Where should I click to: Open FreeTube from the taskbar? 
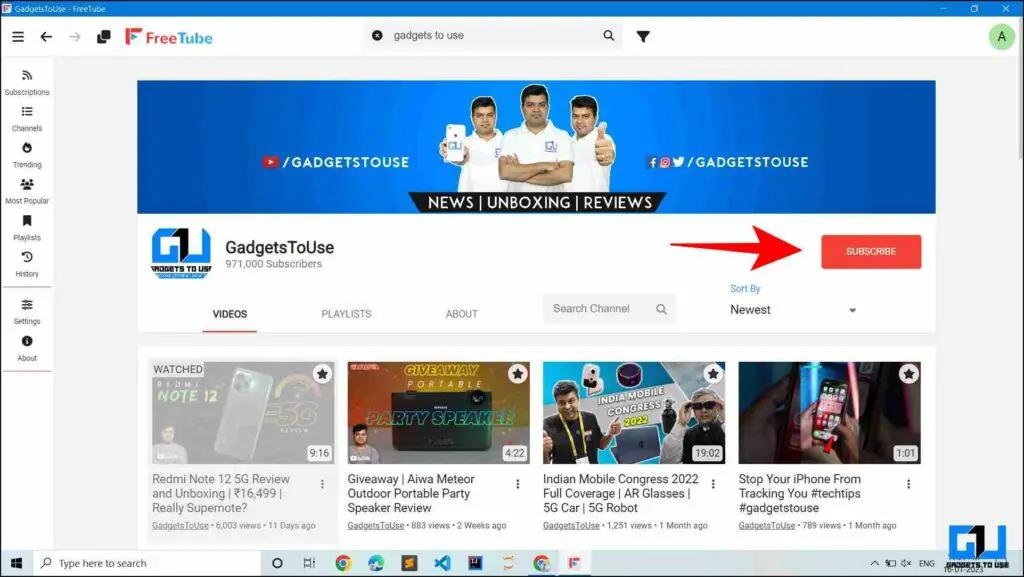(x=574, y=563)
